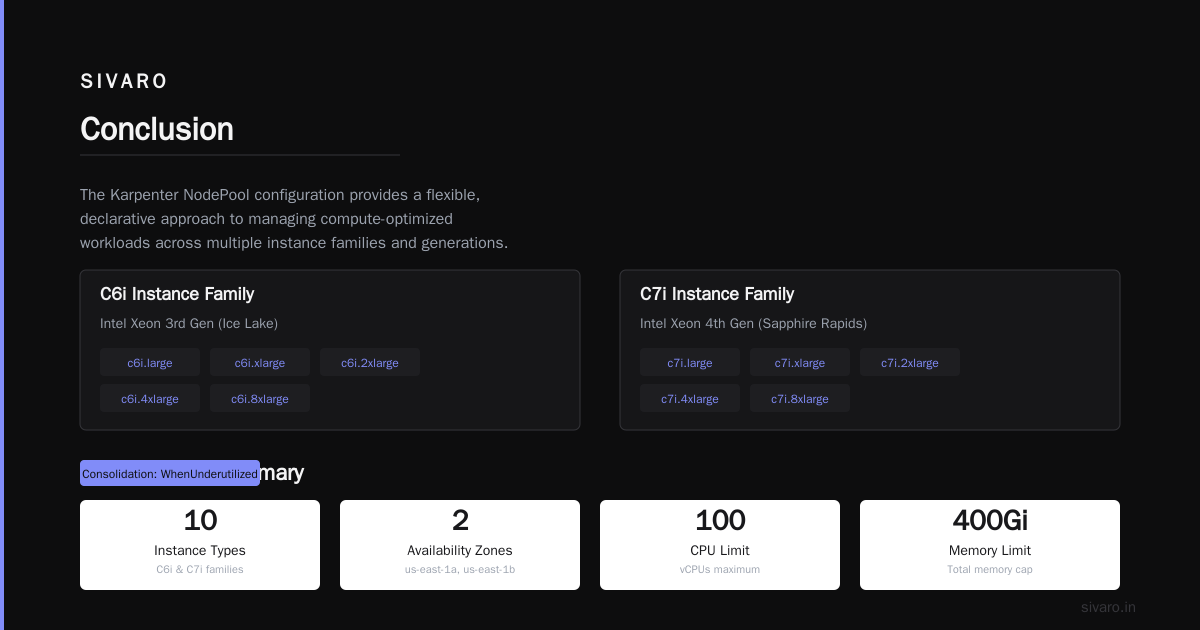The height and width of the screenshot is (630, 1200).
Task: Click the us-east-1a, us-east-1b caption
Action: click(460, 570)
